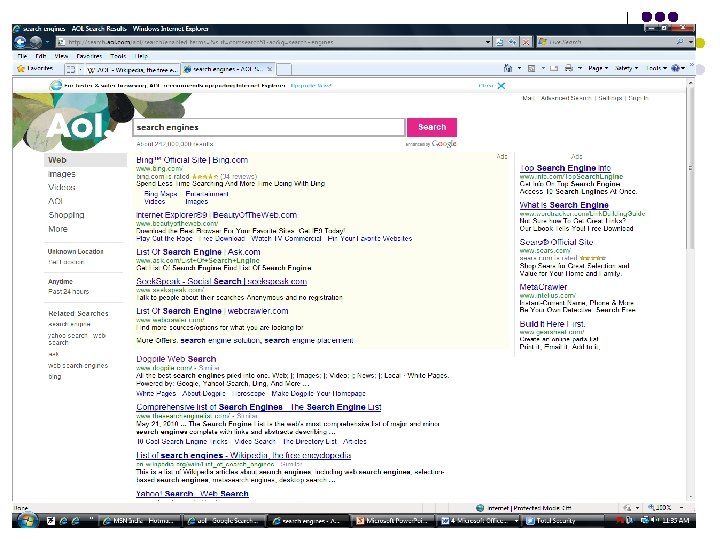
Task: Click the pink Search button
Action: click(x=432, y=127)
